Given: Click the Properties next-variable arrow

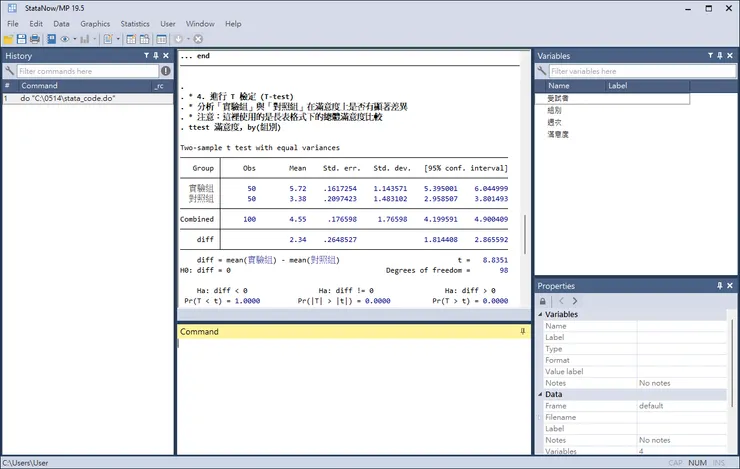Looking at the screenshot, I should 574,301.
